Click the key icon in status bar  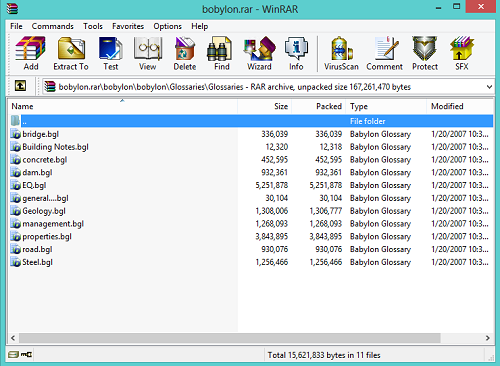point(26,354)
